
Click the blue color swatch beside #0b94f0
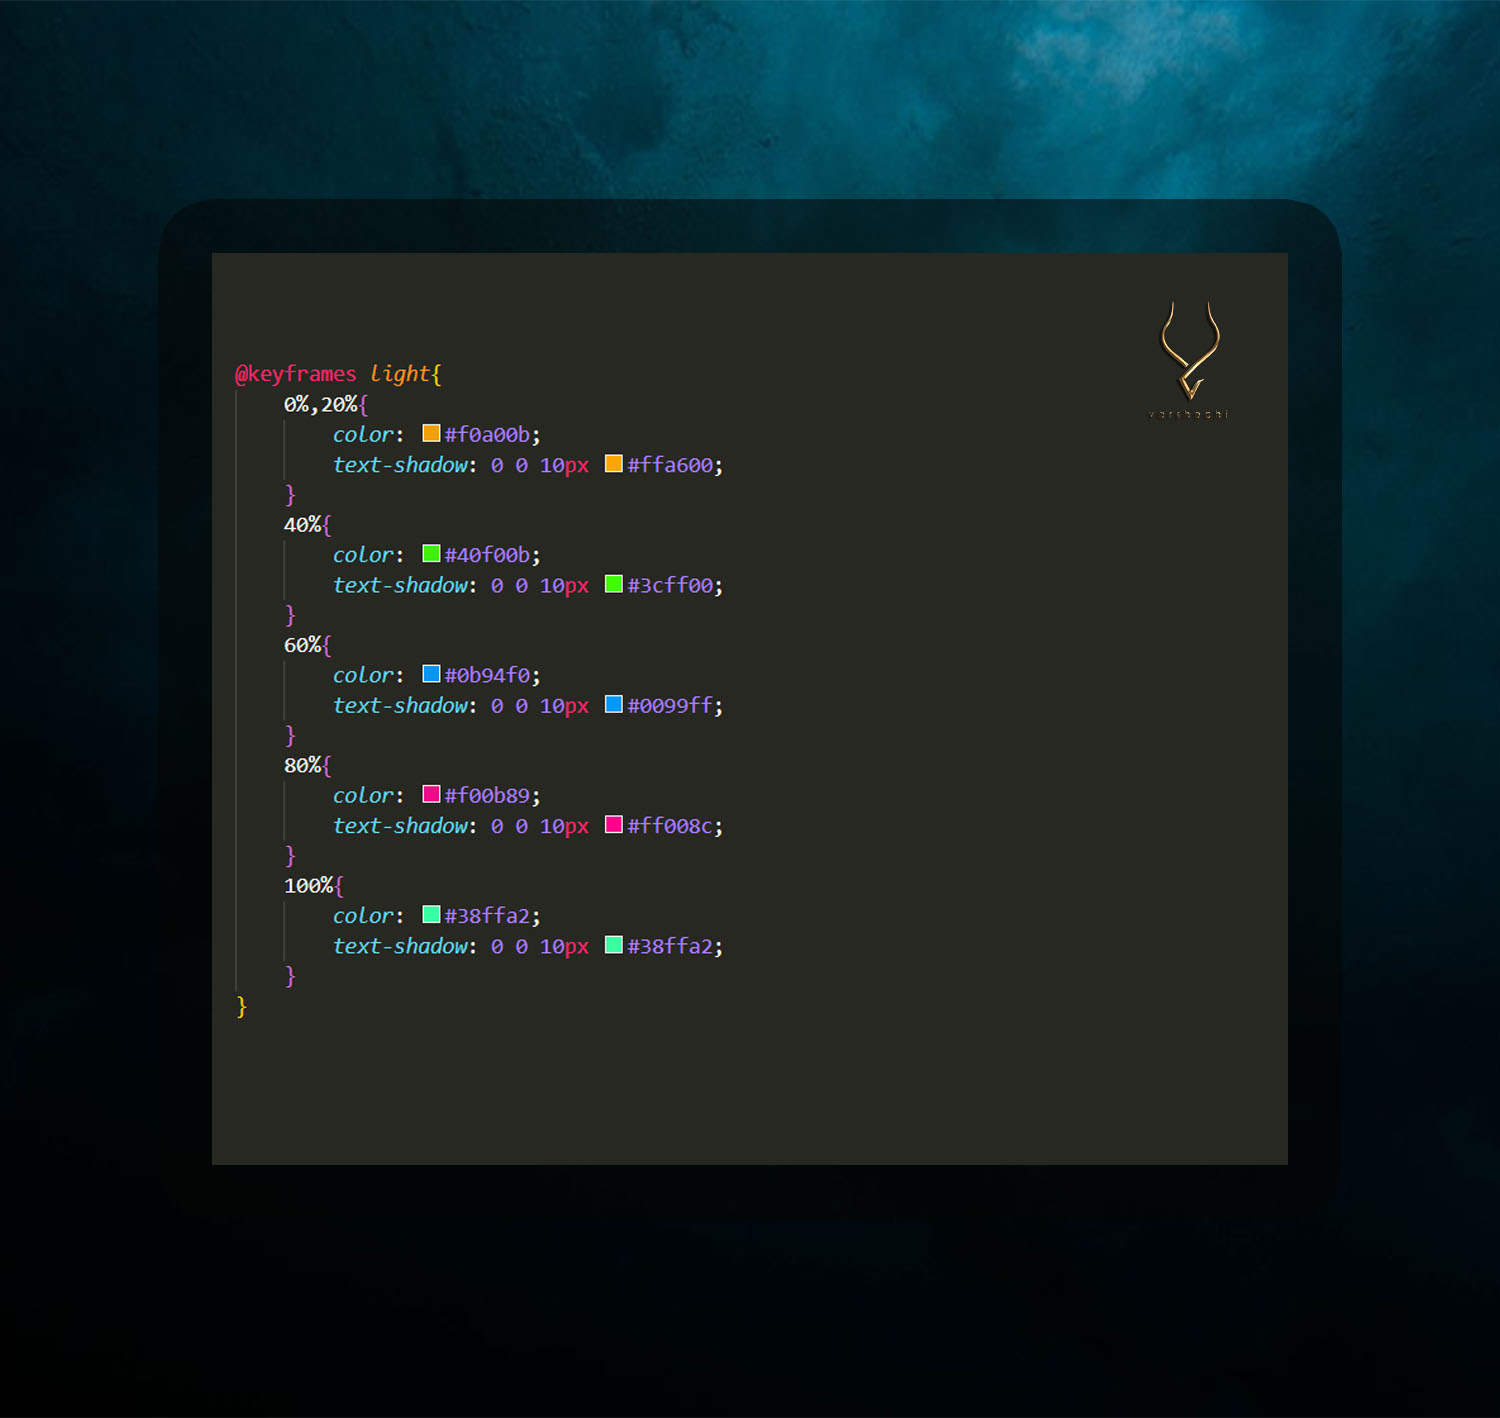429,674
